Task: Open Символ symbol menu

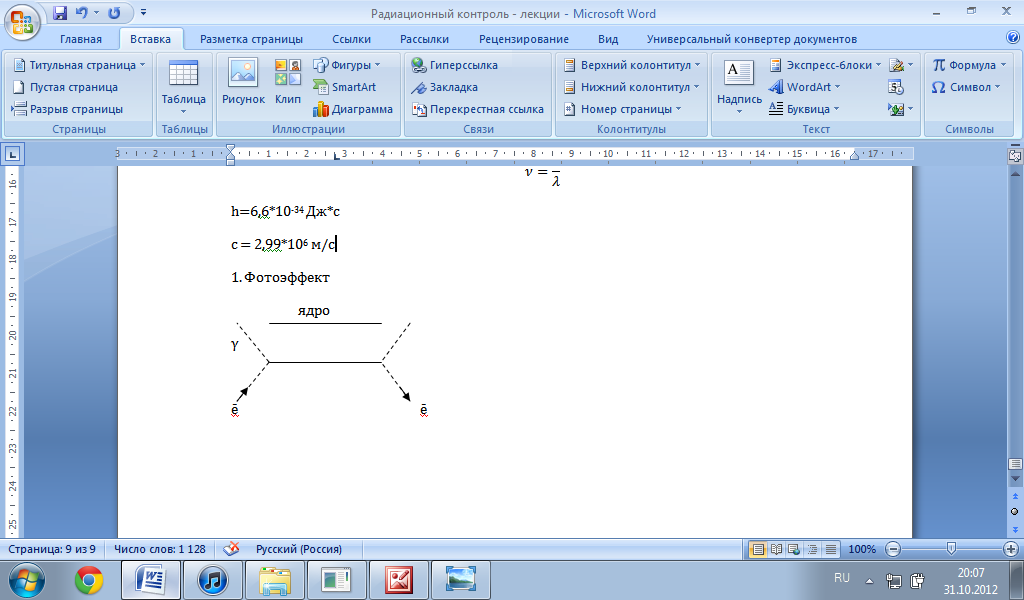Action: [966, 87]
